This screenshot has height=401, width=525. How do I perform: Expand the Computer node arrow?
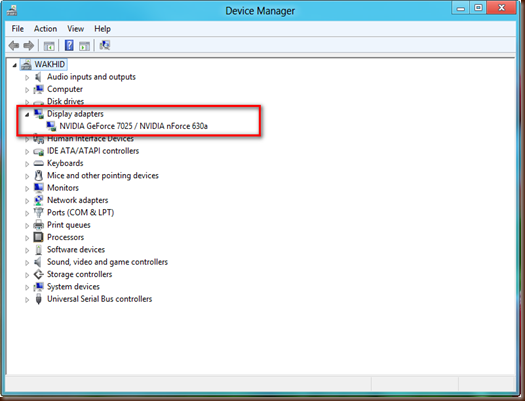point(27,90)
